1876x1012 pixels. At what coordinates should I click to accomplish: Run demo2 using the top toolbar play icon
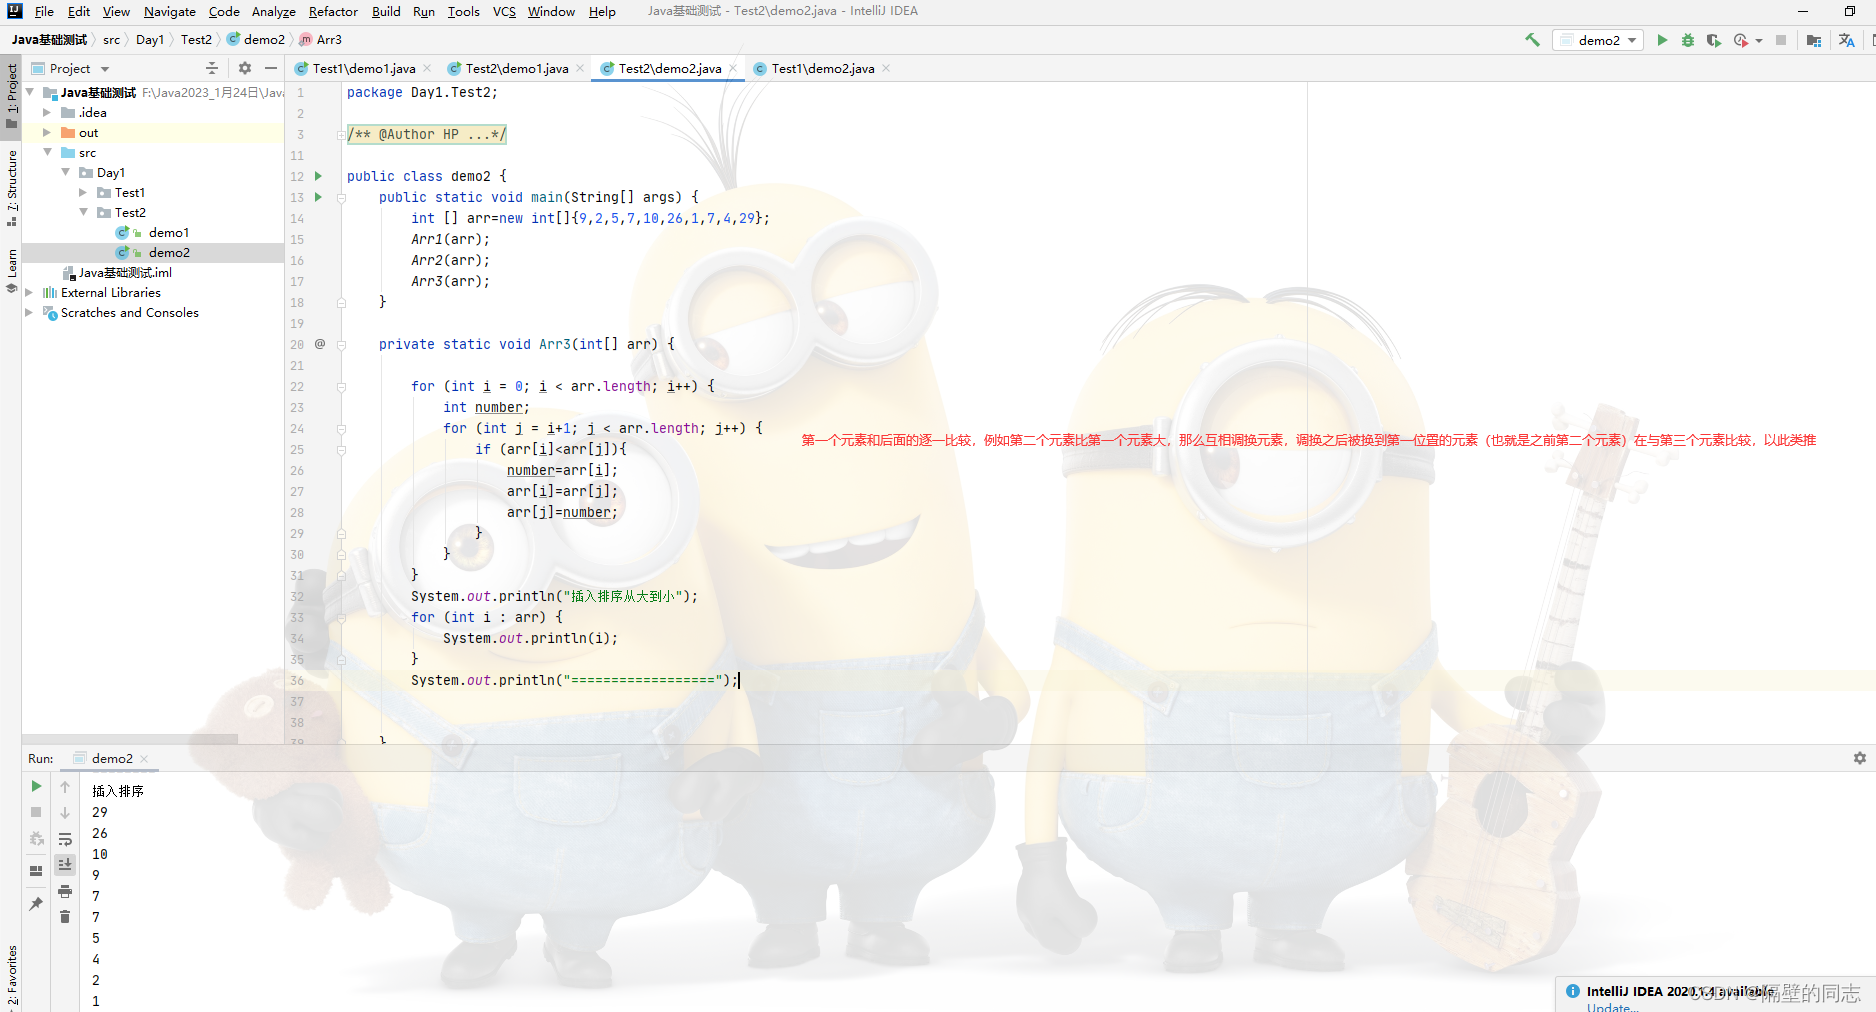tap(1662, 40)
